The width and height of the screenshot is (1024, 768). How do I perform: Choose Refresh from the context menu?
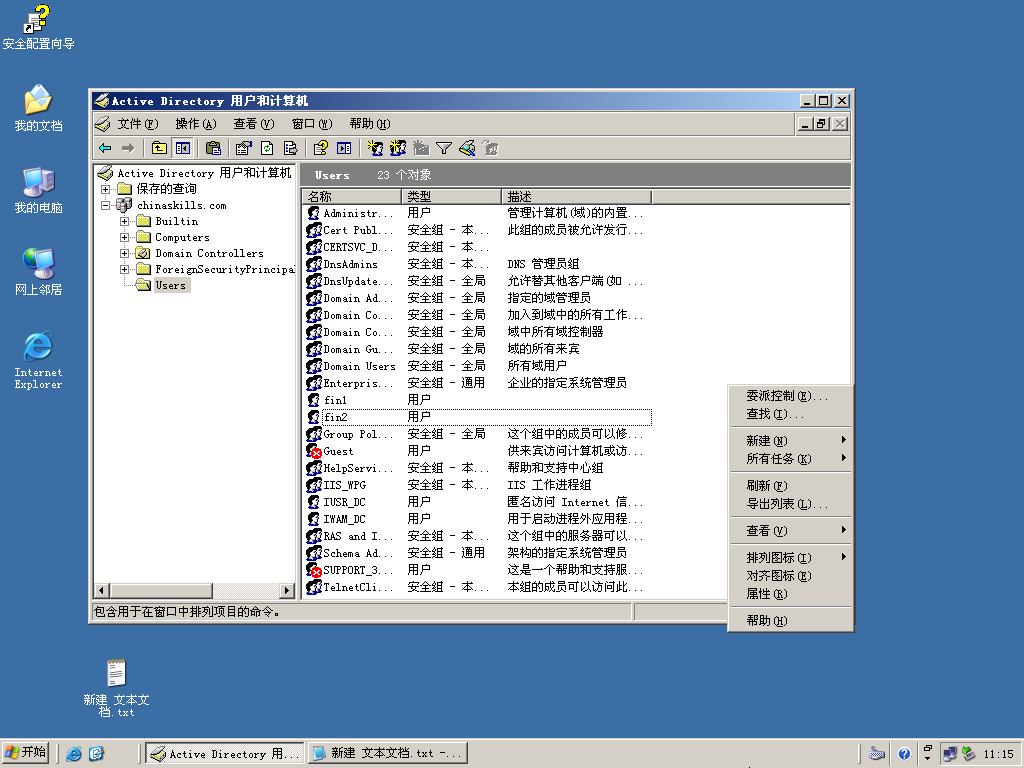[790, 486]
